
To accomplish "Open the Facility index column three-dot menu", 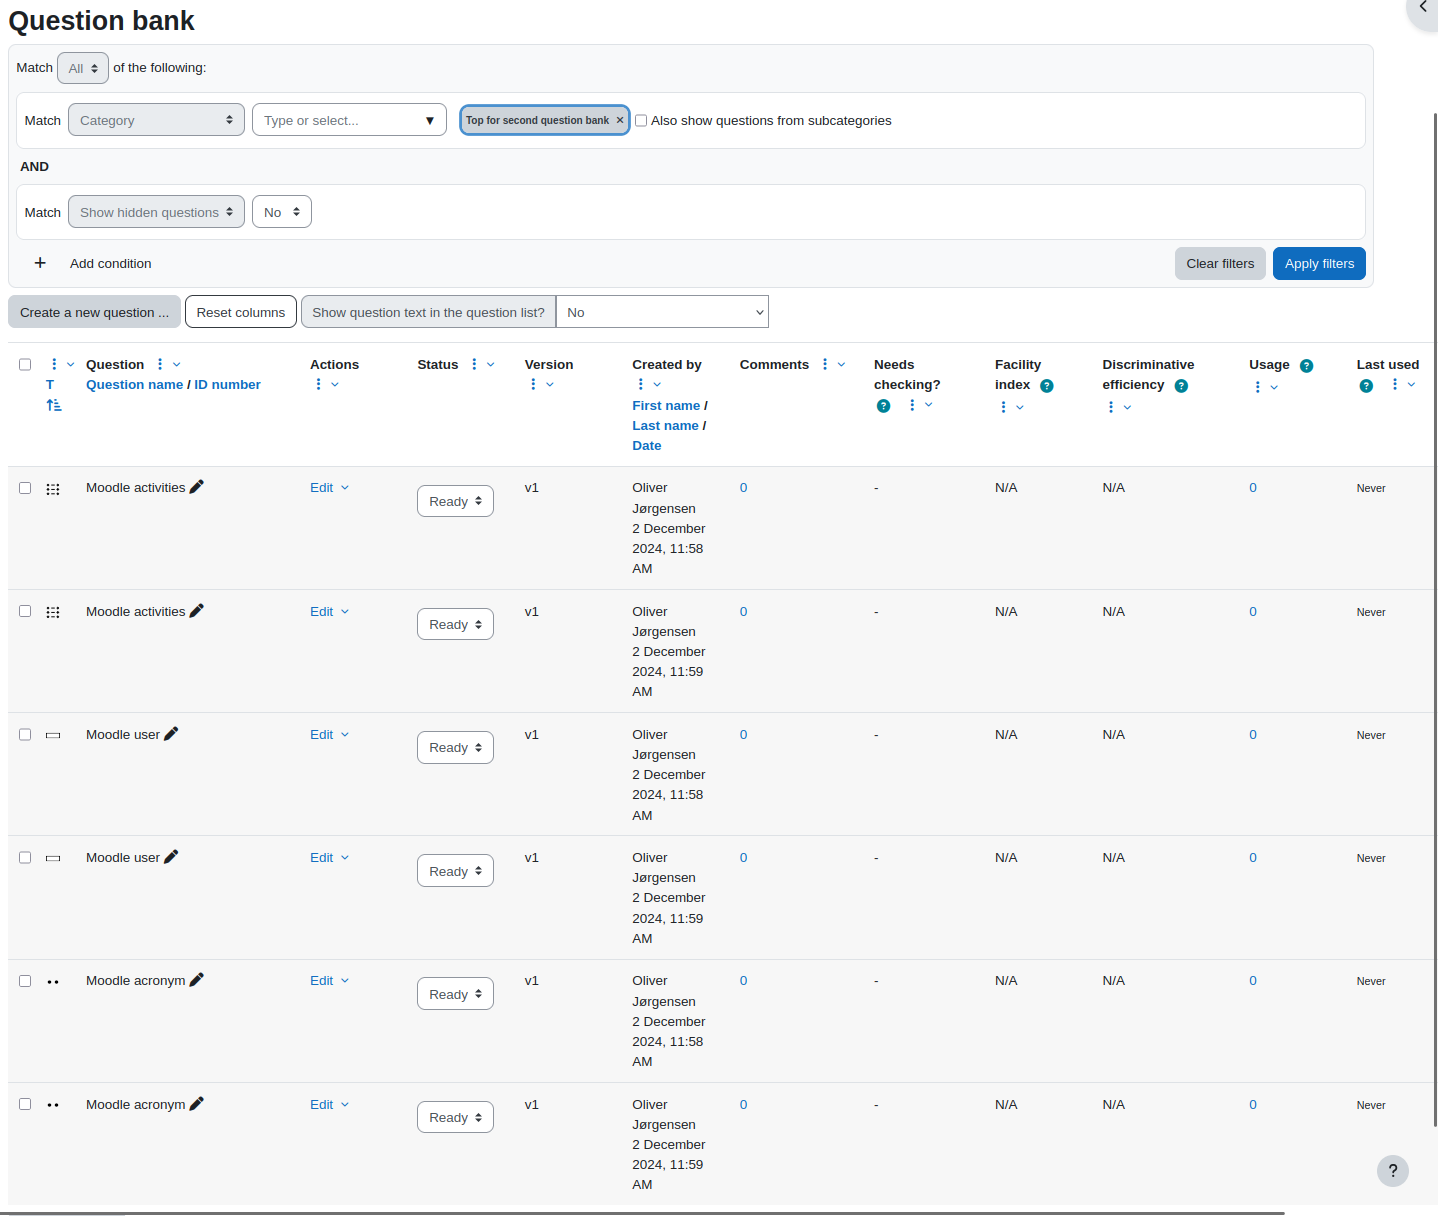I will 1004,407.
